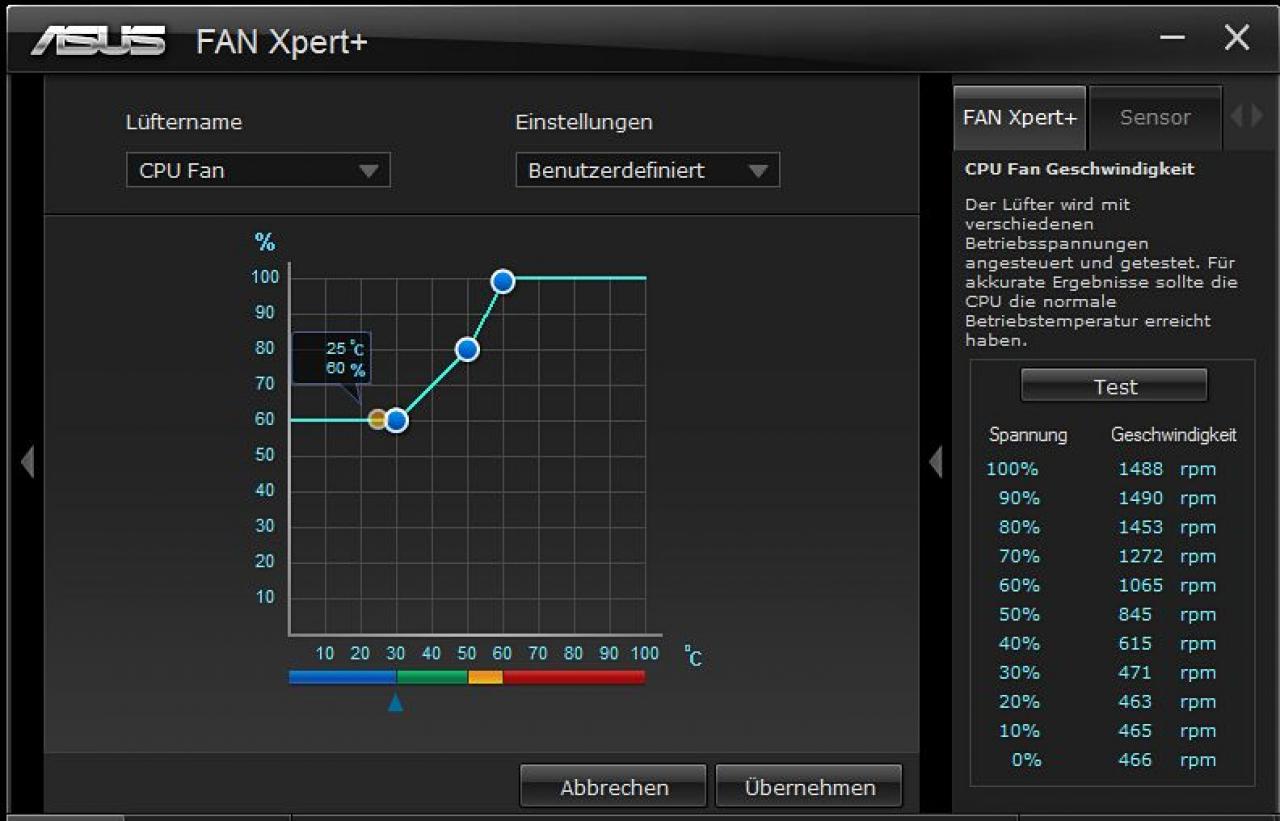Click the 1488 rpm value
This screenshot has height=821, width=1280.
[1167, 469]
